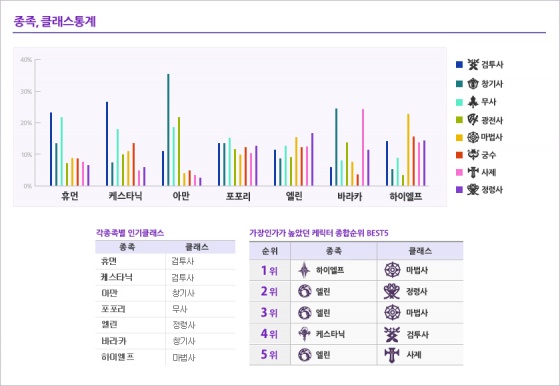Screen dimensions: 560x386
Task: Click the 엘린 race icon in rank 2
Action: click(x=305, y=291)
